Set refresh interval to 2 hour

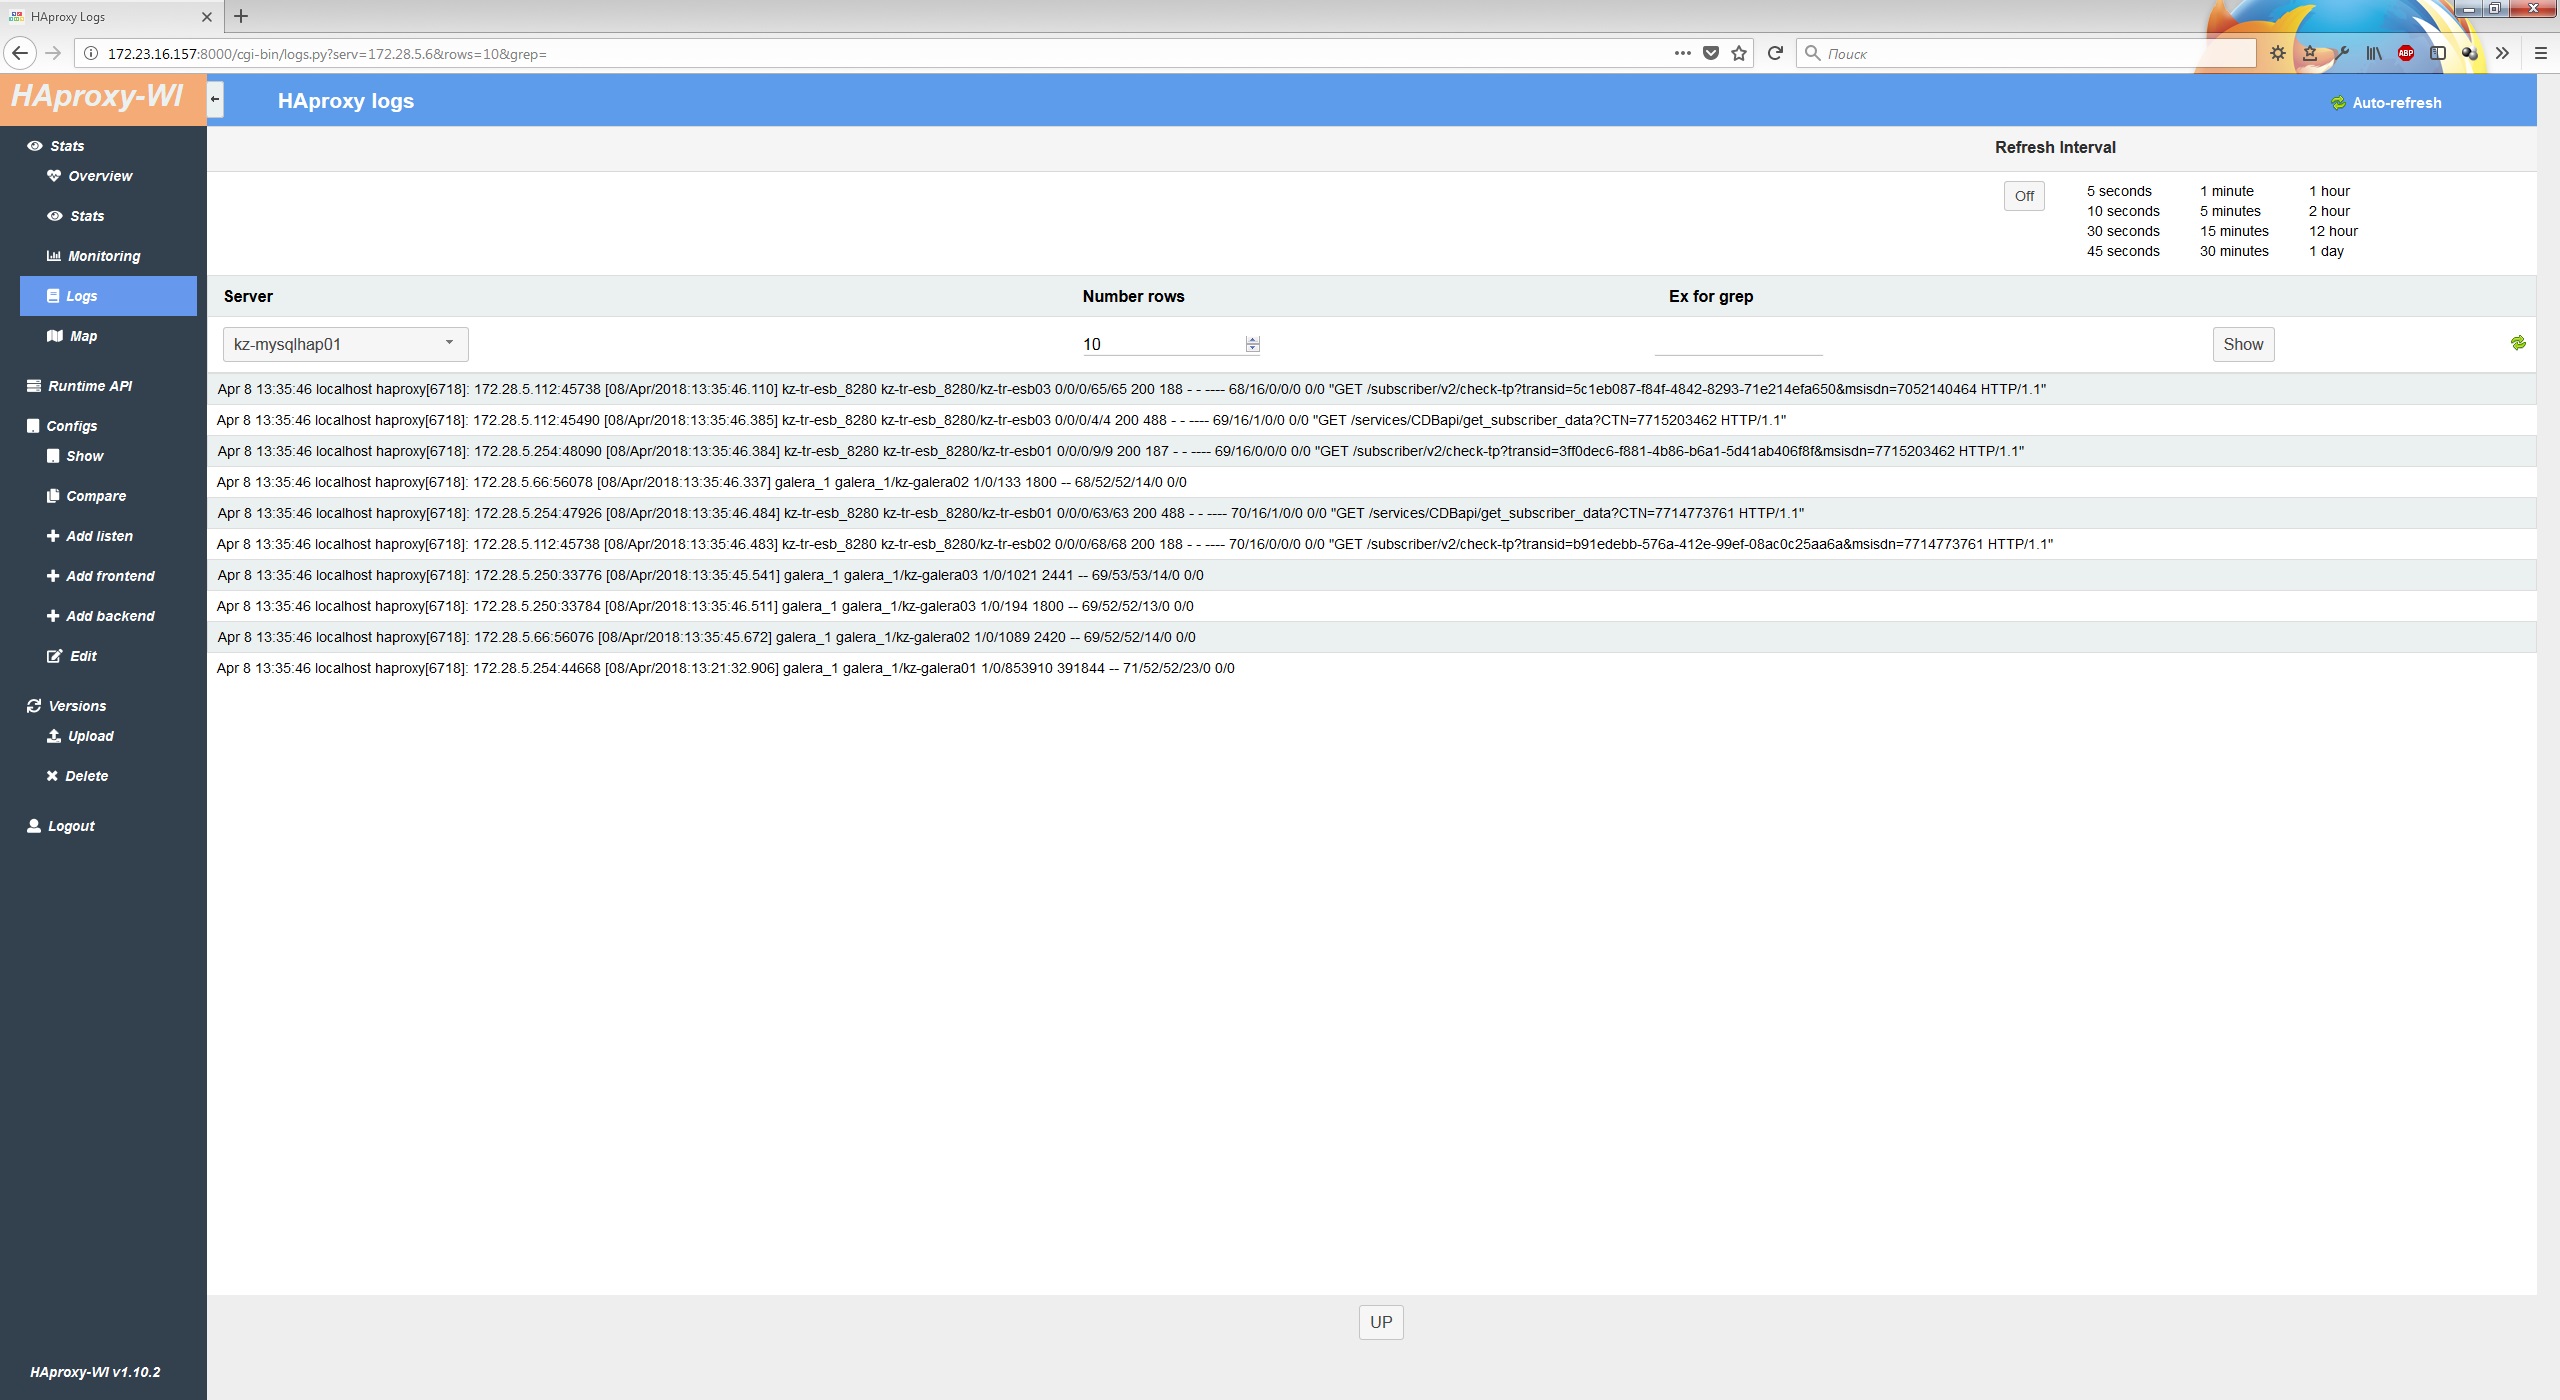2329,211
